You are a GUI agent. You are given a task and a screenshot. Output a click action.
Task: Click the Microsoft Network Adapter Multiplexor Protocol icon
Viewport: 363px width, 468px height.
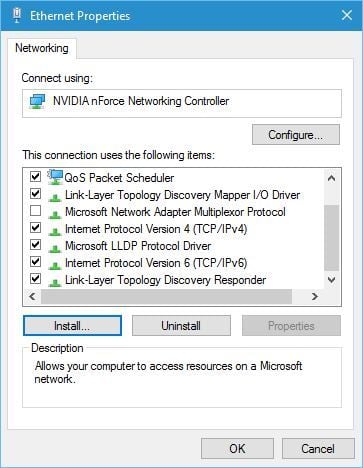pyautogui.click(x=55, y=214)
